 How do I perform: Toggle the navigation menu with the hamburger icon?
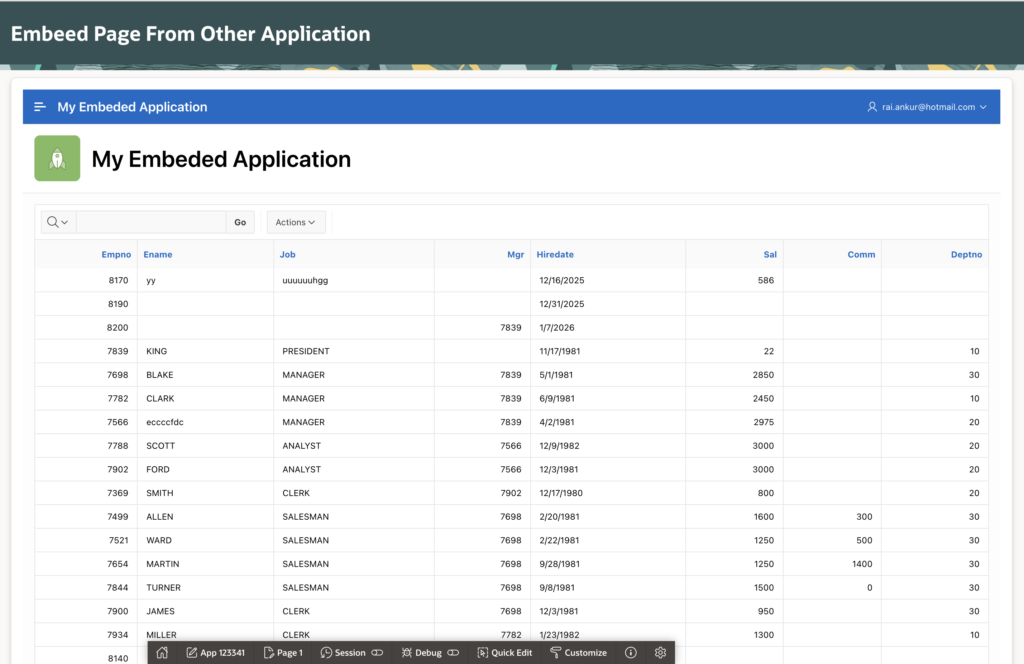pos(39,106)
